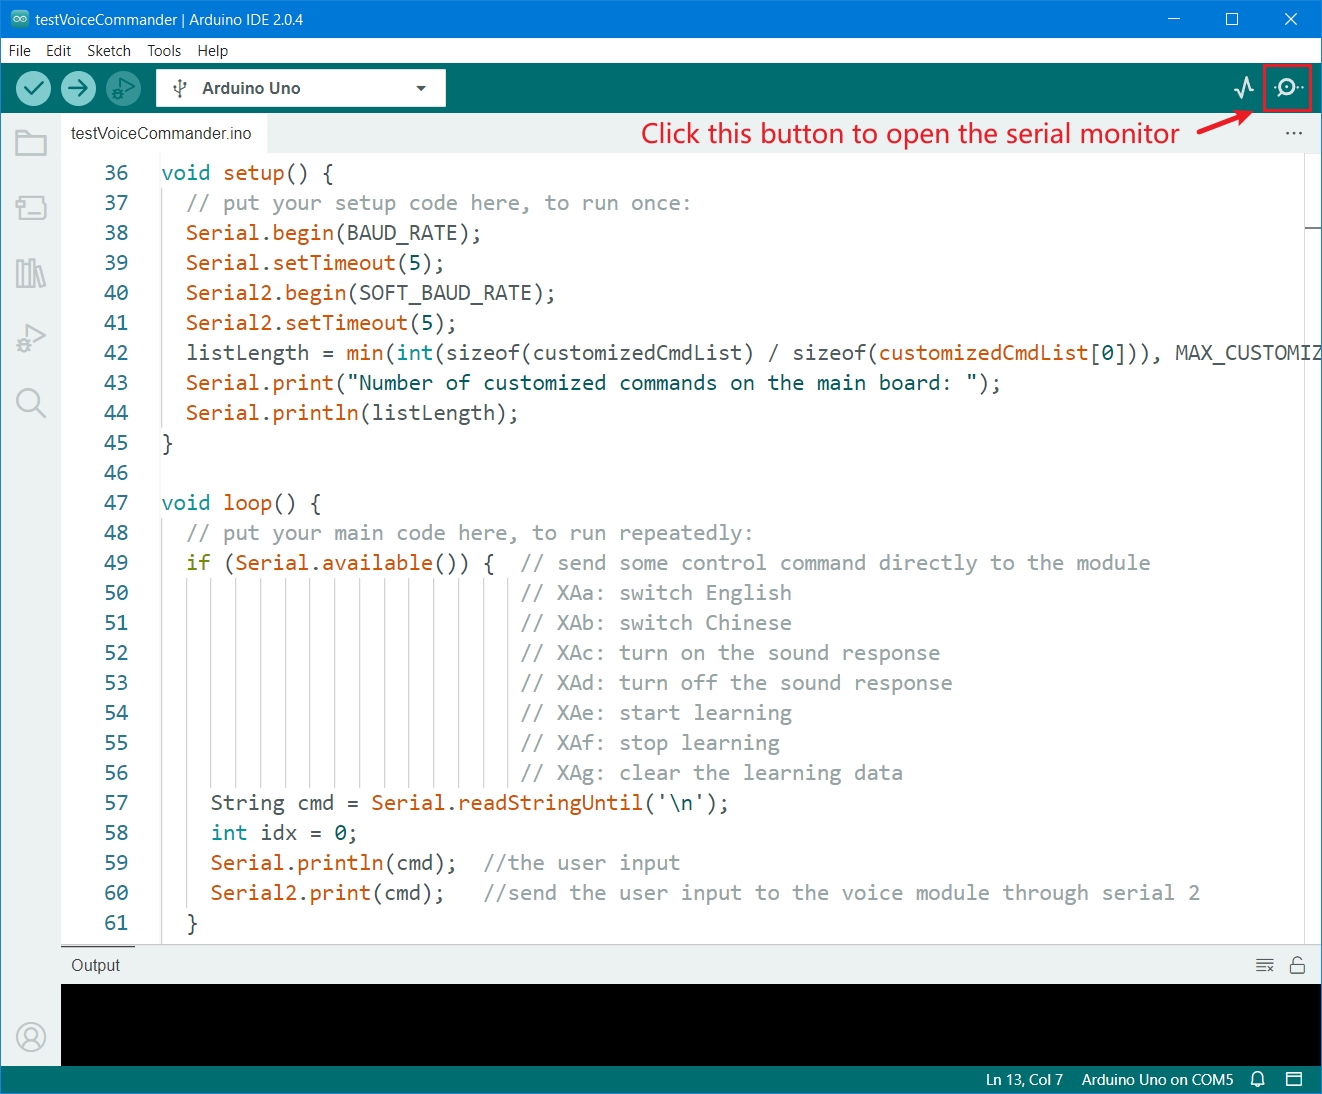Open the Serial Plotter
Screen dimensions: 1322x1094
click(x=1243, y=88)
